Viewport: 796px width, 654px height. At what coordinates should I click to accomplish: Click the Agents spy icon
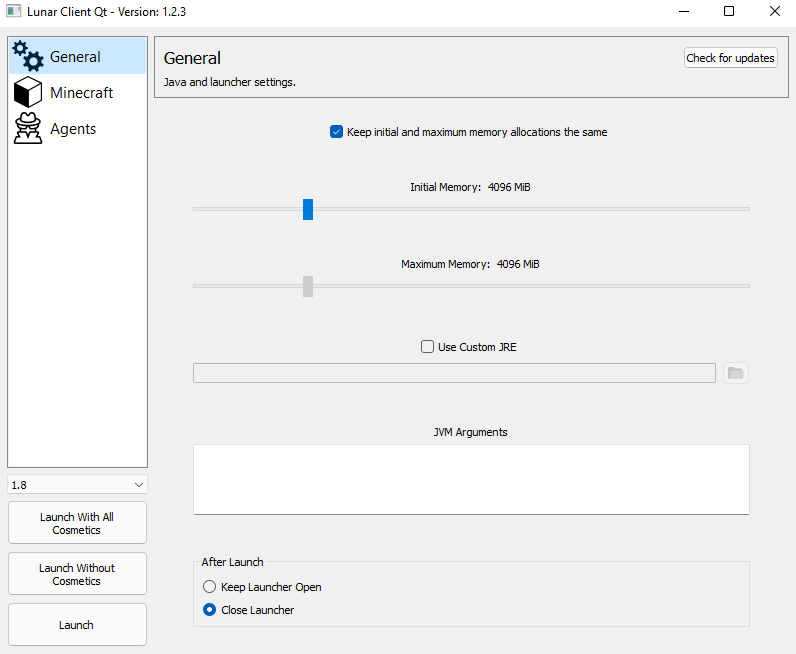tap(28, 129)
